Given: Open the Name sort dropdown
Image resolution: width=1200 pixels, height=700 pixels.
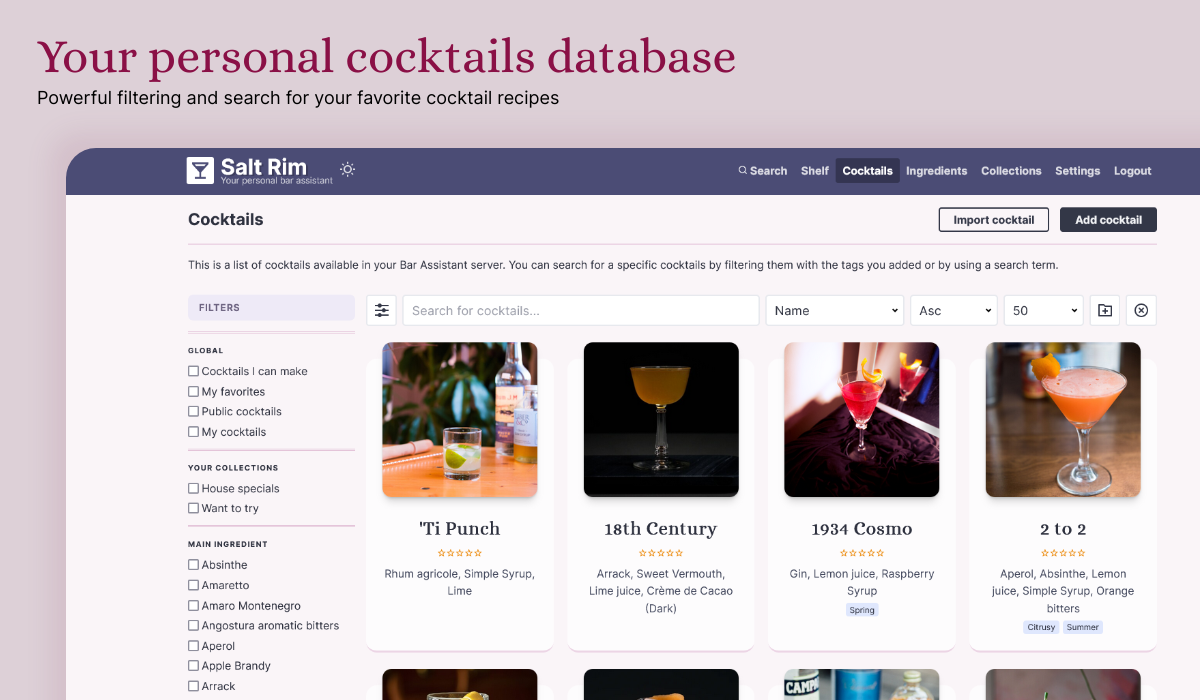Looking at the screenshot, I should click(835, 310).
